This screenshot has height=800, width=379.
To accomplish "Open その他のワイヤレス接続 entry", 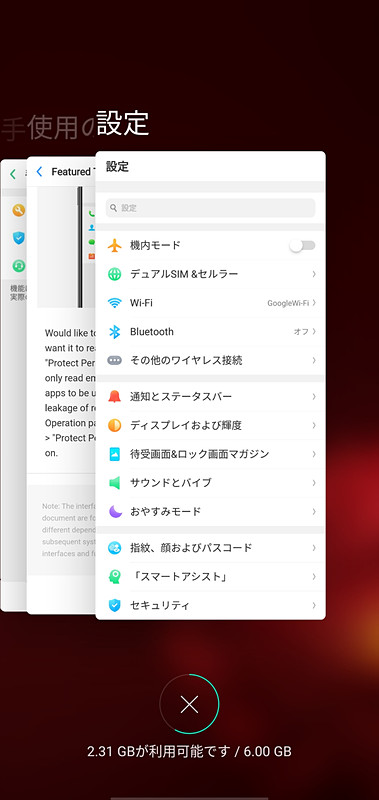I will click(210, 361).
